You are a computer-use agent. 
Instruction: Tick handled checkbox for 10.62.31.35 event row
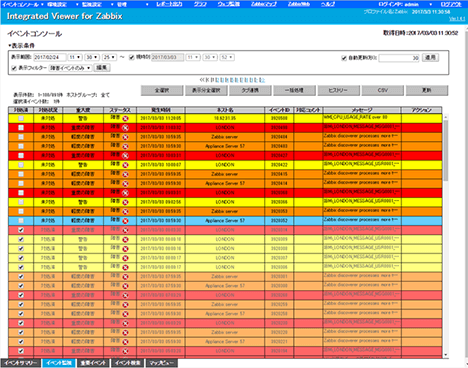(x=21, y=118)
